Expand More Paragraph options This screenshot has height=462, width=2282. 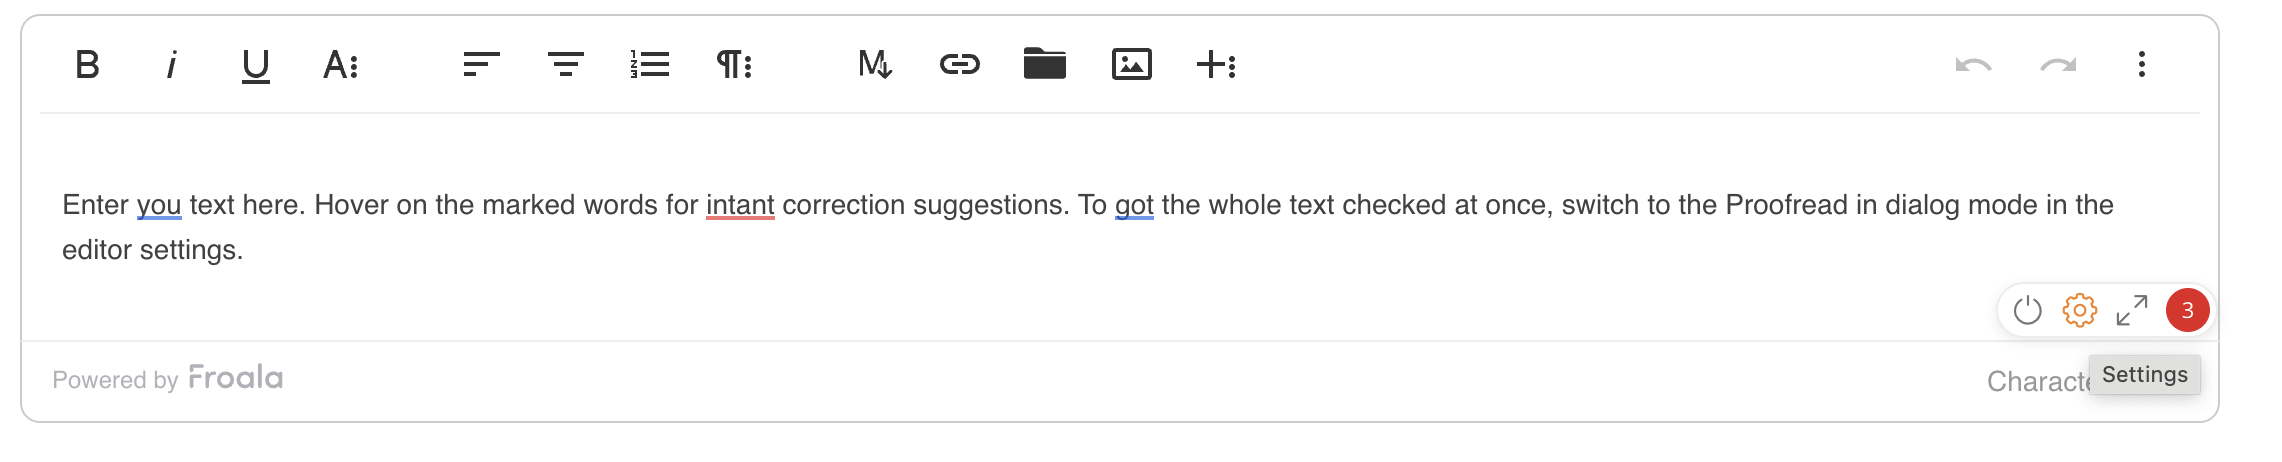[x=734, y=65]
